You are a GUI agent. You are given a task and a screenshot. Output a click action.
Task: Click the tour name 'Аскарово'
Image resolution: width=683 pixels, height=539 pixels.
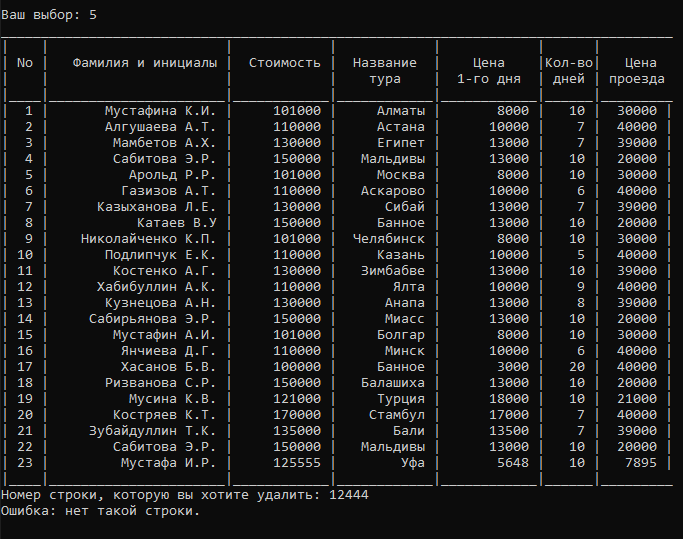[x=393, y=191]
